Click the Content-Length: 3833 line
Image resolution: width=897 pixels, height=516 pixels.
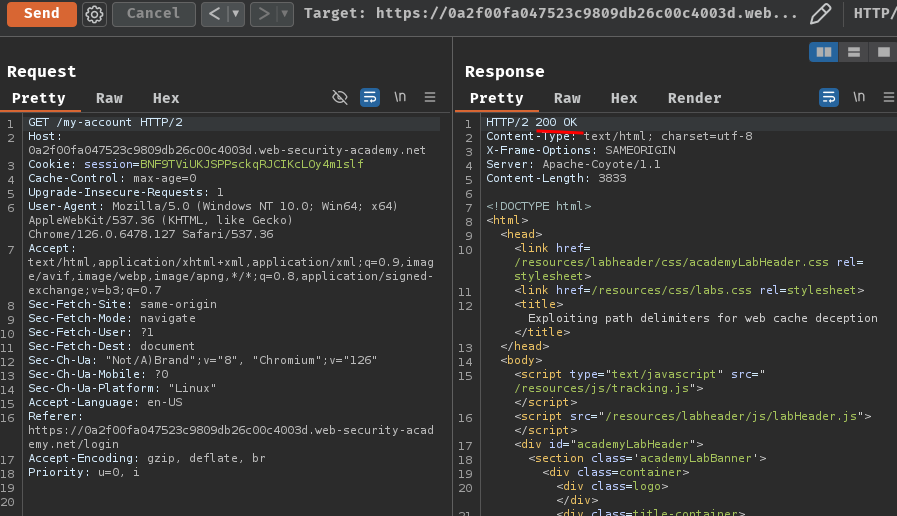556,178
